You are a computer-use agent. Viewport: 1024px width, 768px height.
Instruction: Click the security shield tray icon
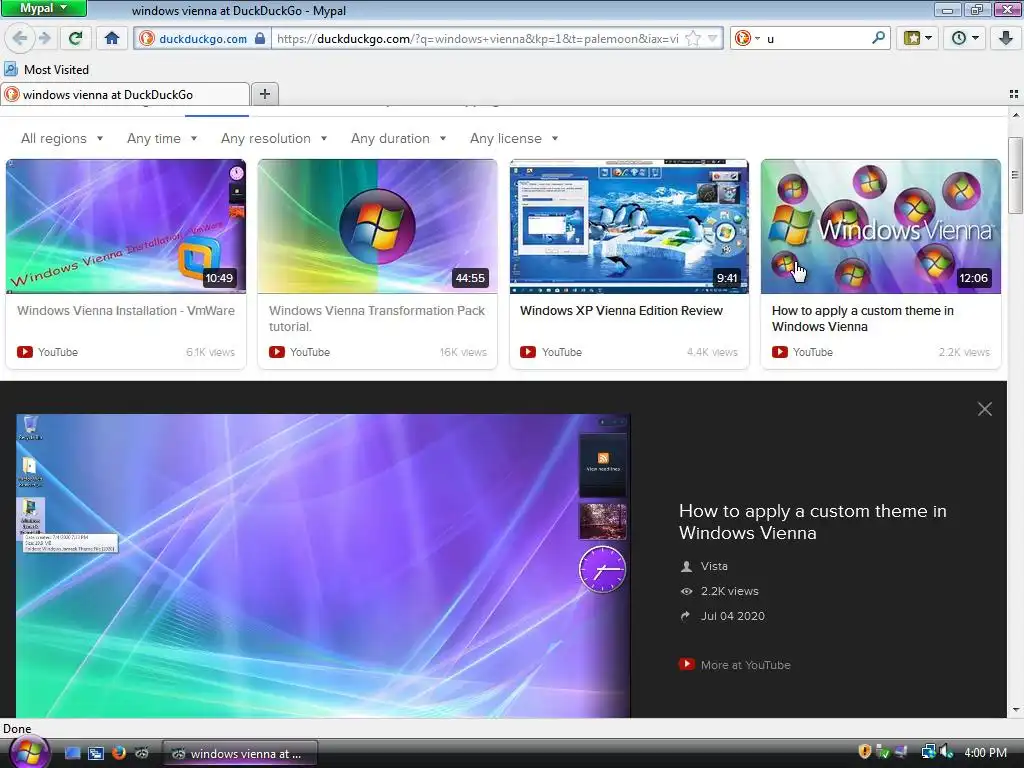point(864,752)
